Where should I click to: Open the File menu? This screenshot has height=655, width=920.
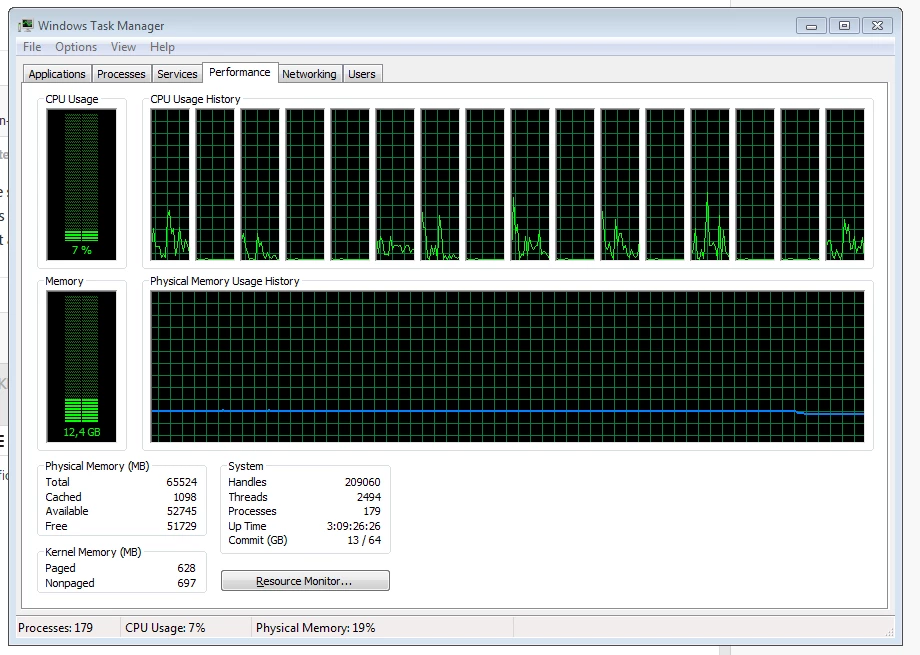coord(32,47)
